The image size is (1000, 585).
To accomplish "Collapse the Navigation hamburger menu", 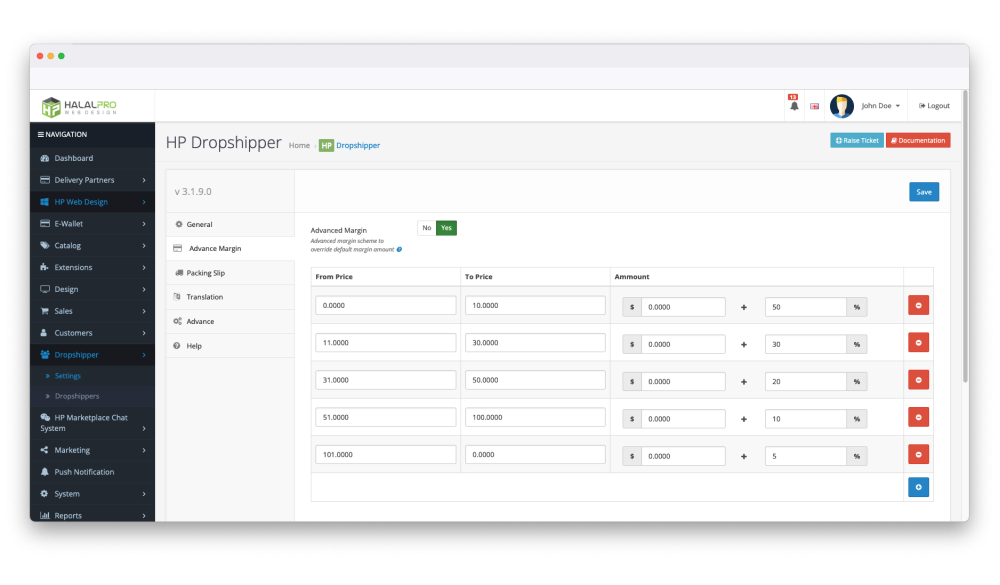I will point(41,134).
